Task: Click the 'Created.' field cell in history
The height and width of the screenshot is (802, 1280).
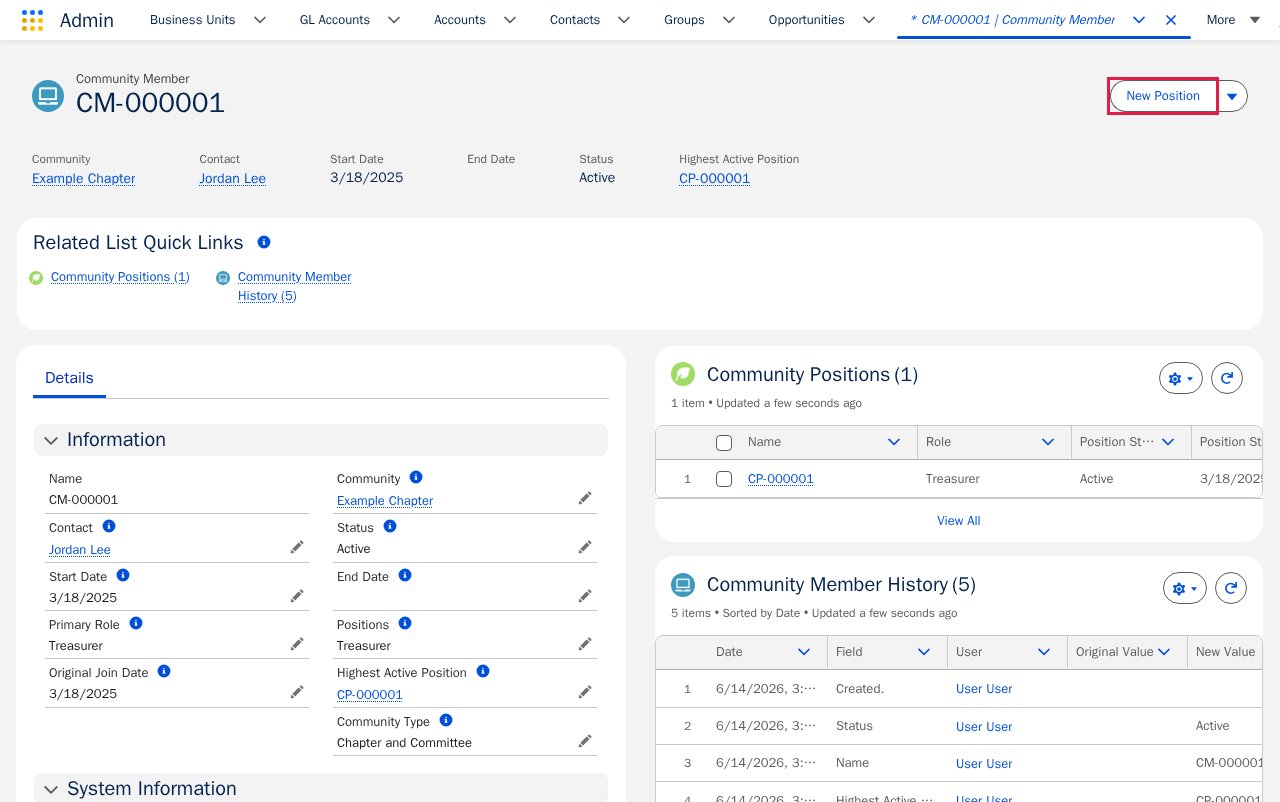Action: [x=860, y=689]
